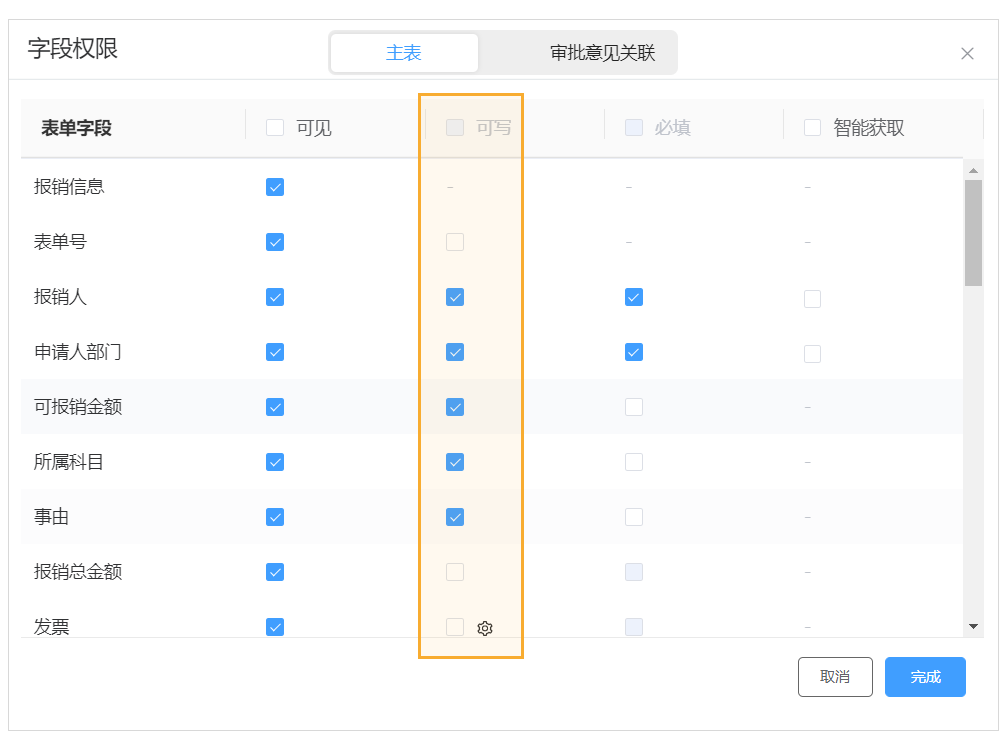Viewport: 1007px width, 752px height.
Task: Click the 取消 button
Action: coord(835,677)
